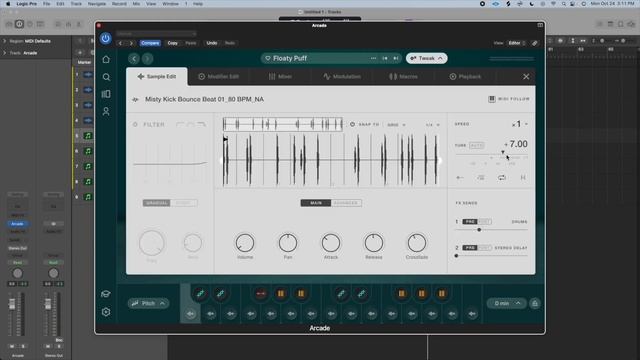The height and width of the screenshot is (360, 640).
Task: Click the Tune value +7.00
Action: [516, 144]
